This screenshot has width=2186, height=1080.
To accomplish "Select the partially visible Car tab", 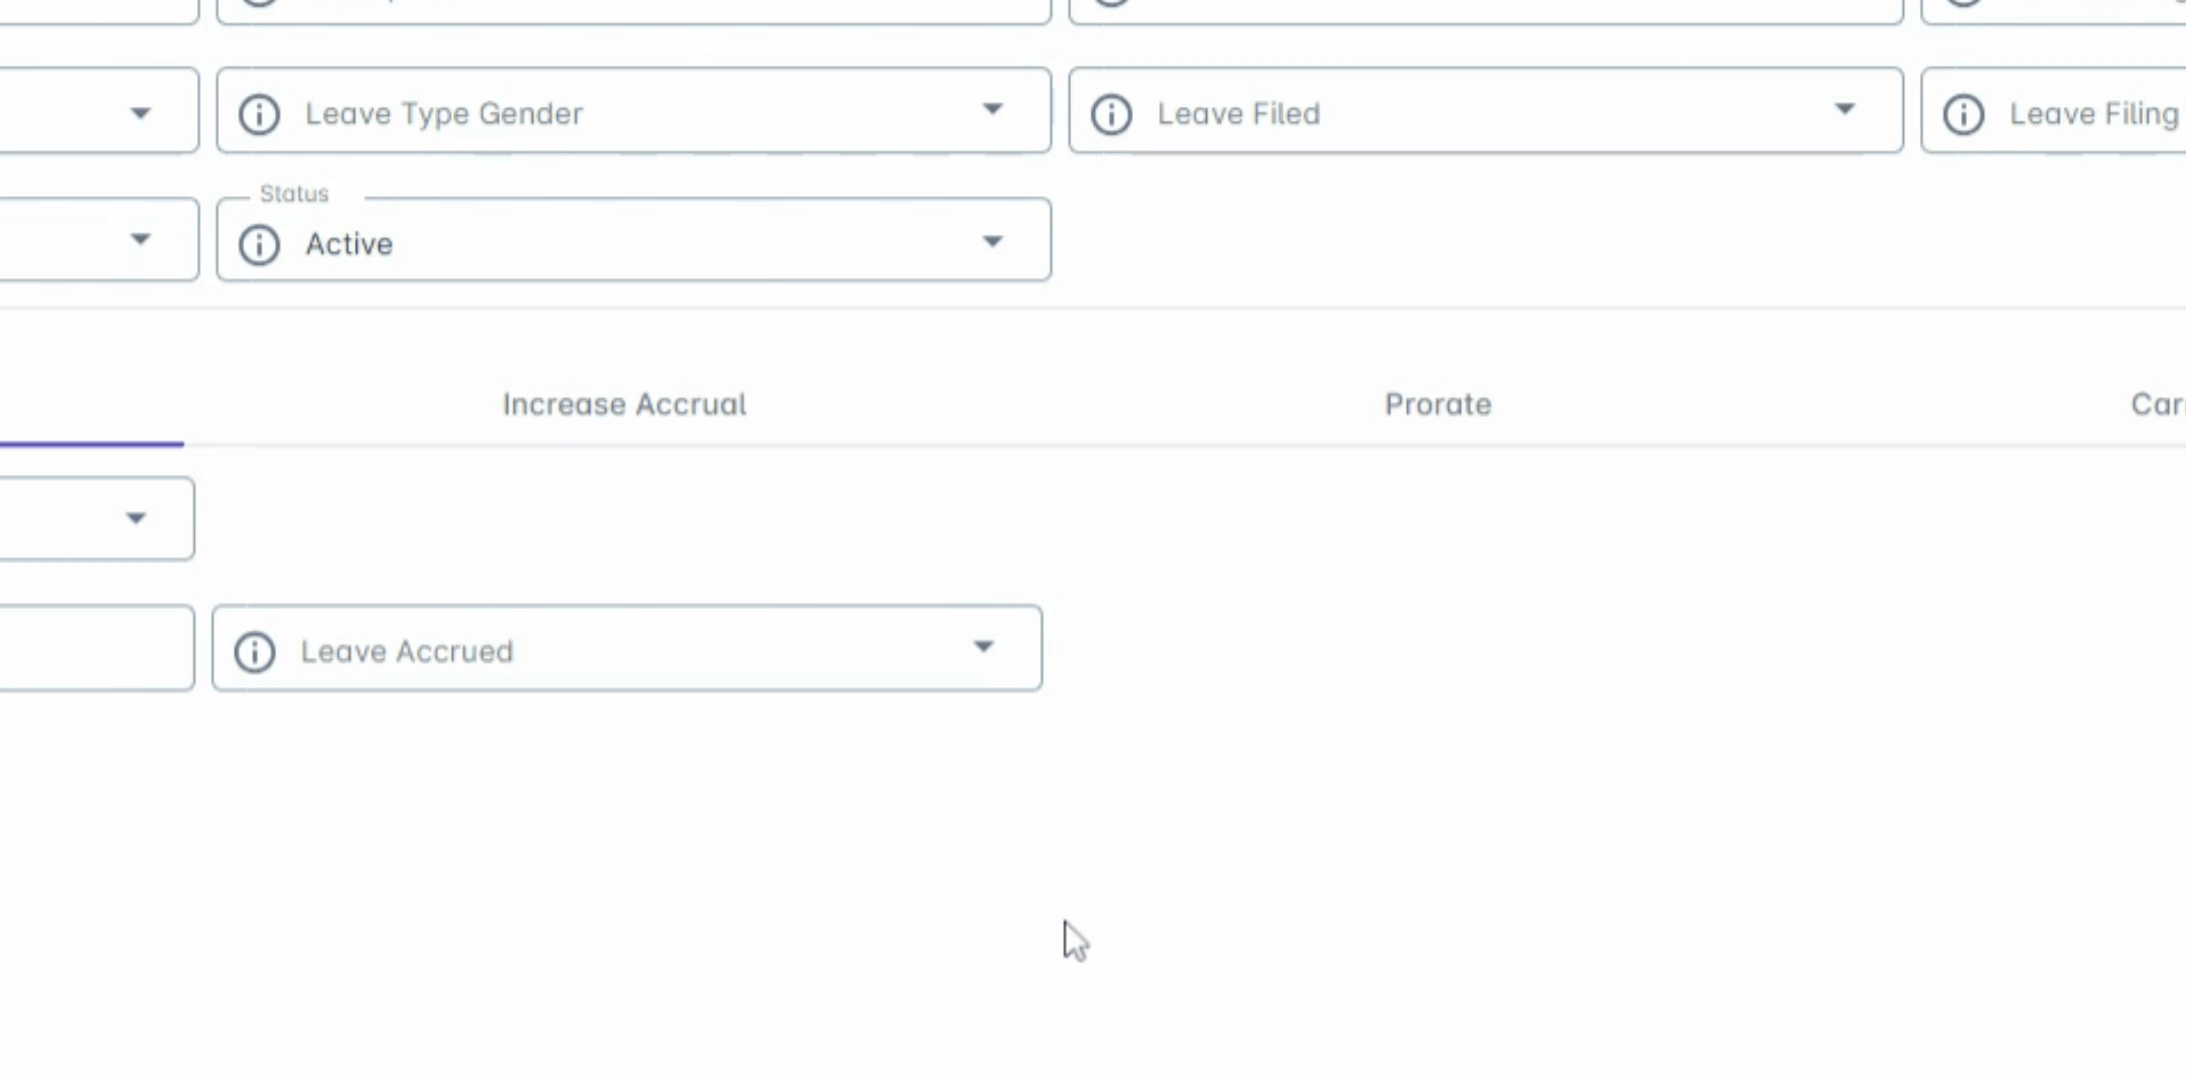I will pos(2157,404).
